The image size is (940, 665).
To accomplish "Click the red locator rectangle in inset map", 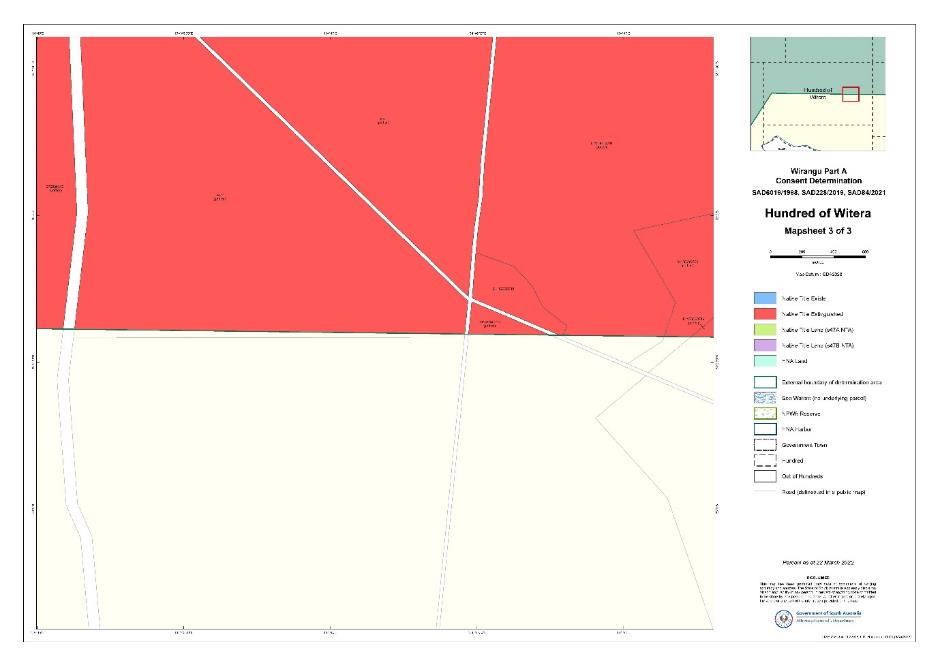I will [850, 94].
